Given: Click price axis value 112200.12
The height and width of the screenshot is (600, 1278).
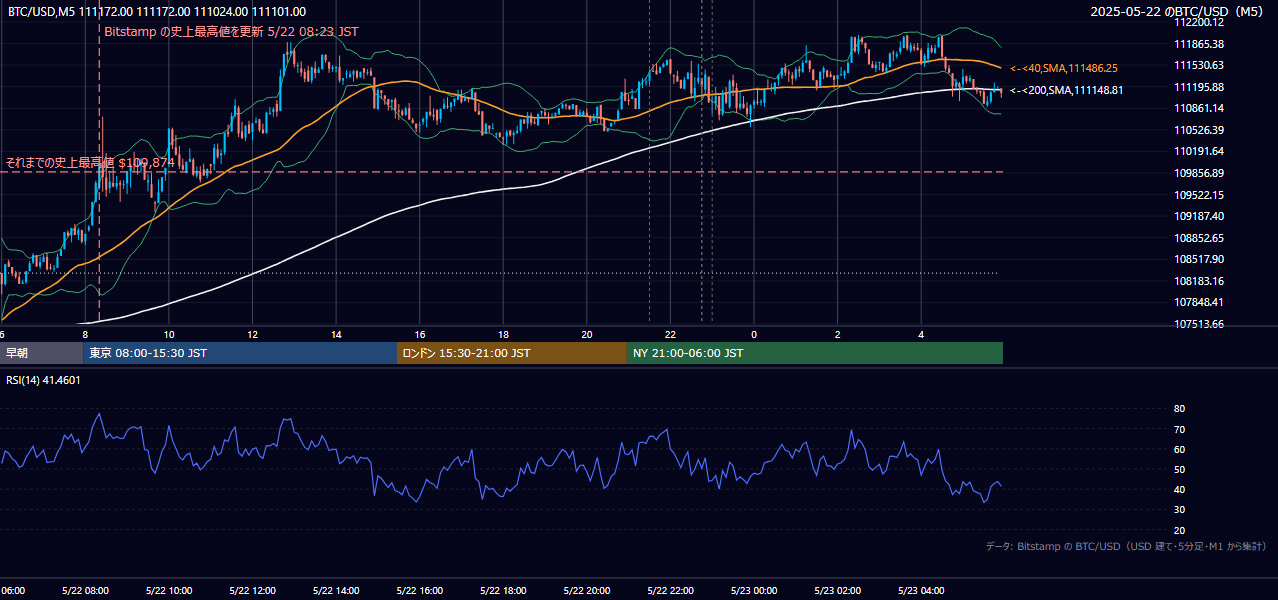Looking at the screenshot, I should tap(1200, 22).
